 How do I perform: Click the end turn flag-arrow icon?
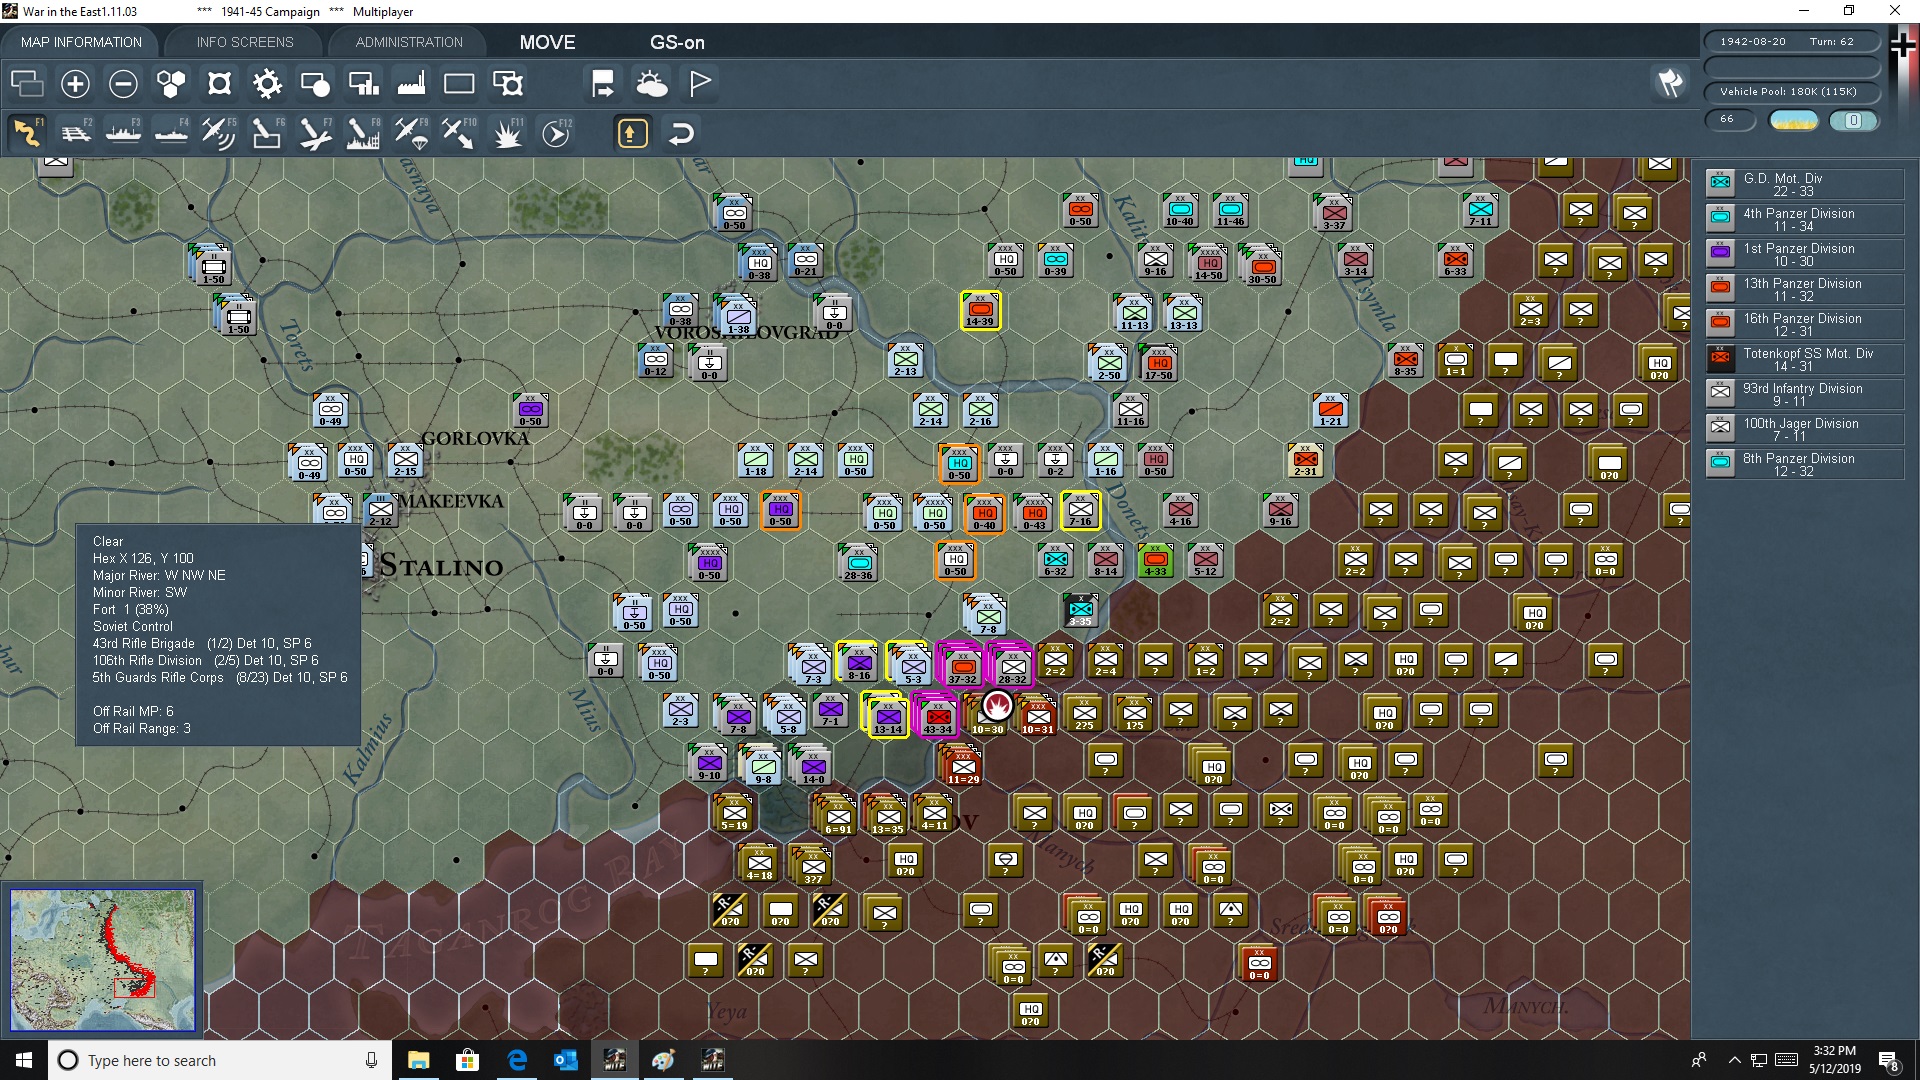point(603,84)
